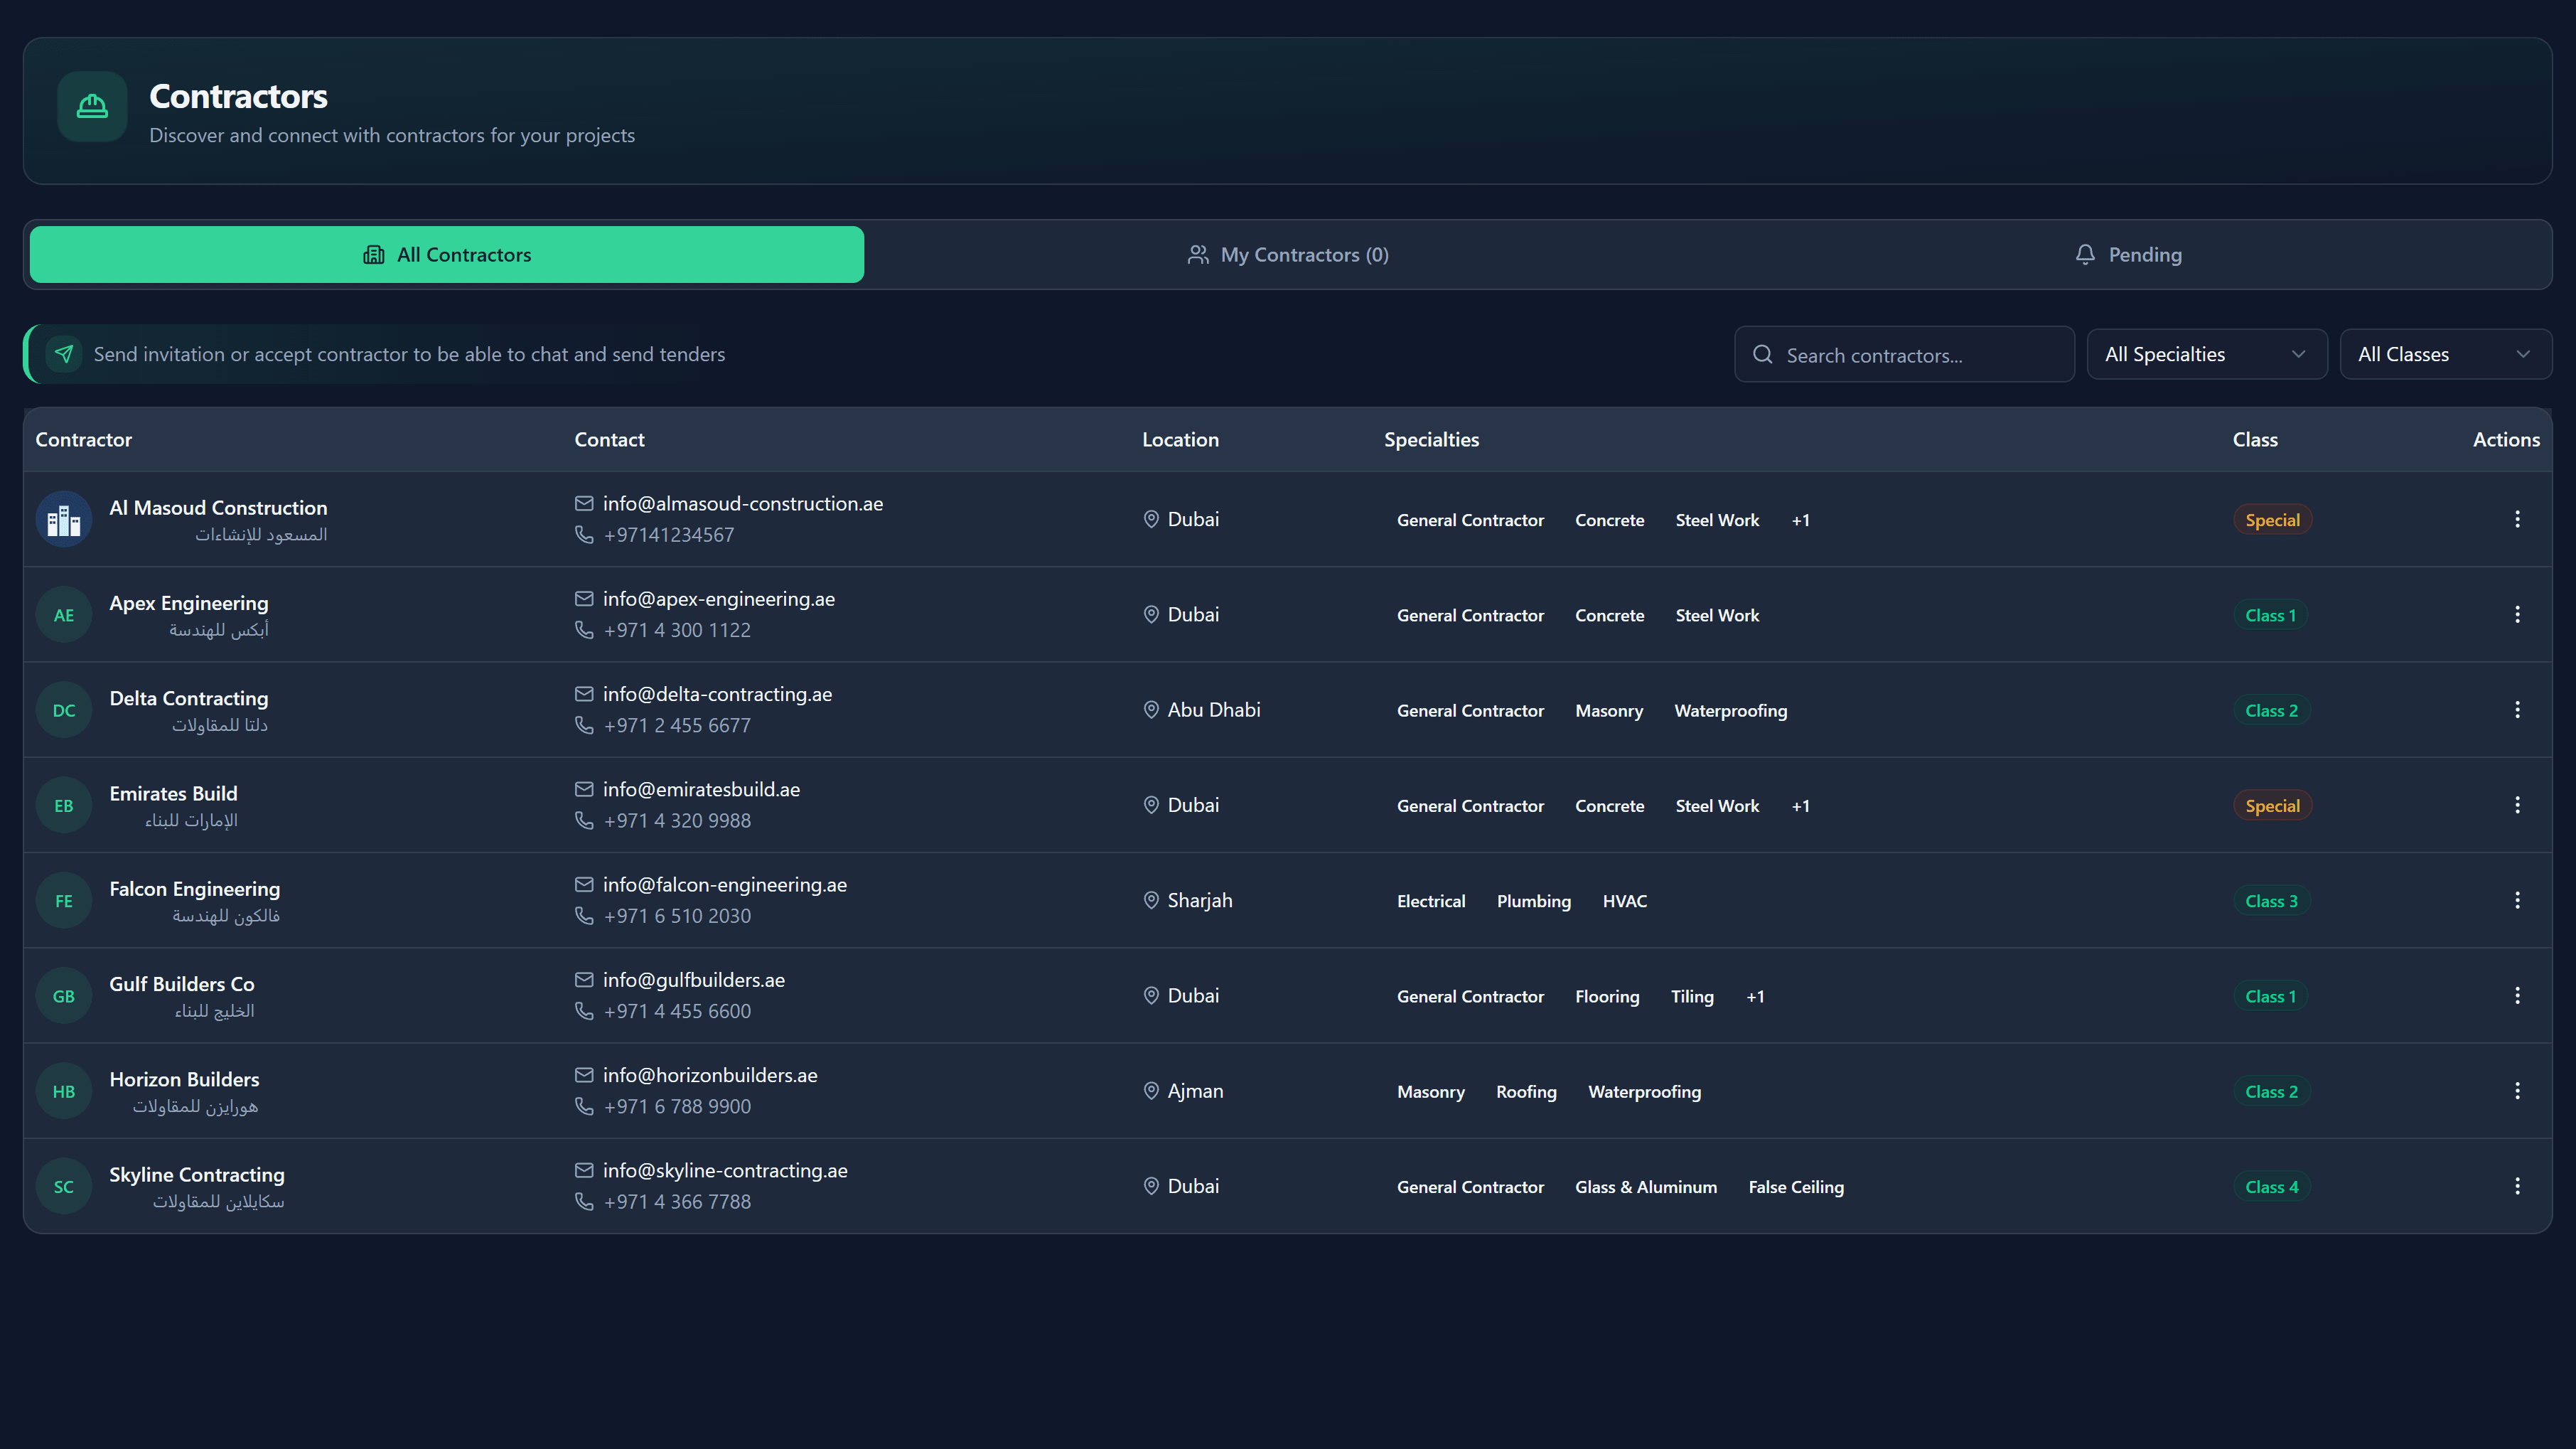Click the FE avatar for Falcon Engineering
The width and height of the screenshot is (2576, 1449).
pos(64,900)
